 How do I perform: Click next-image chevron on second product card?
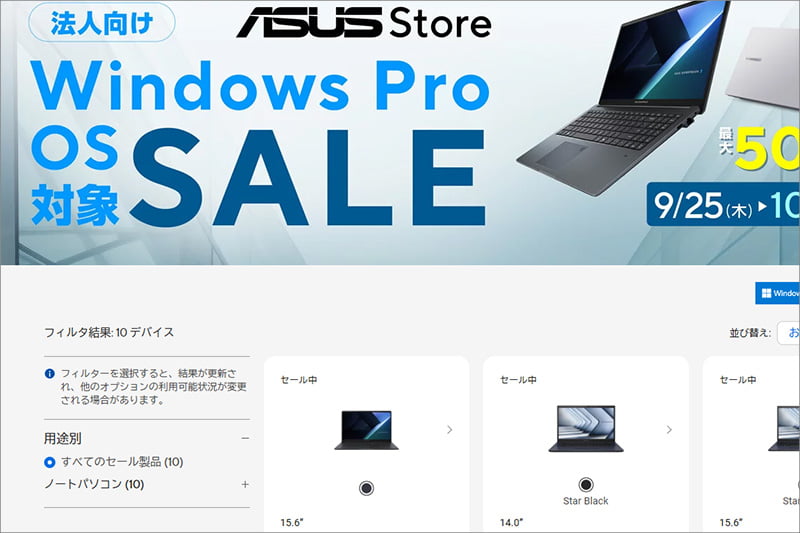[669, 430]
